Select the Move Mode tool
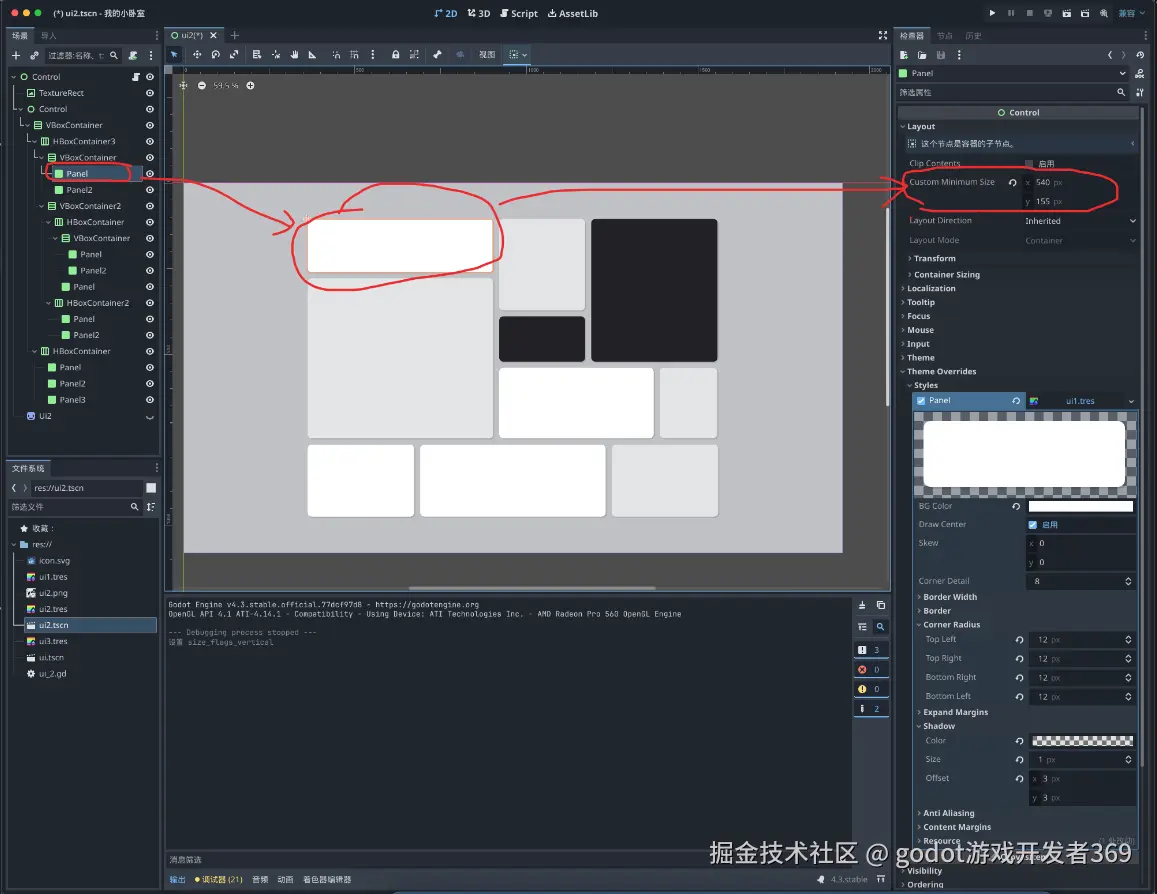1157x894 pixels. [x=197, y=55]
